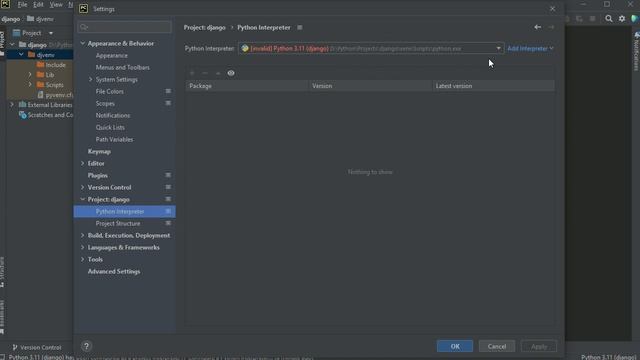Select Scopes settings page
Screen dimensions: 640x360
point(105,103)
